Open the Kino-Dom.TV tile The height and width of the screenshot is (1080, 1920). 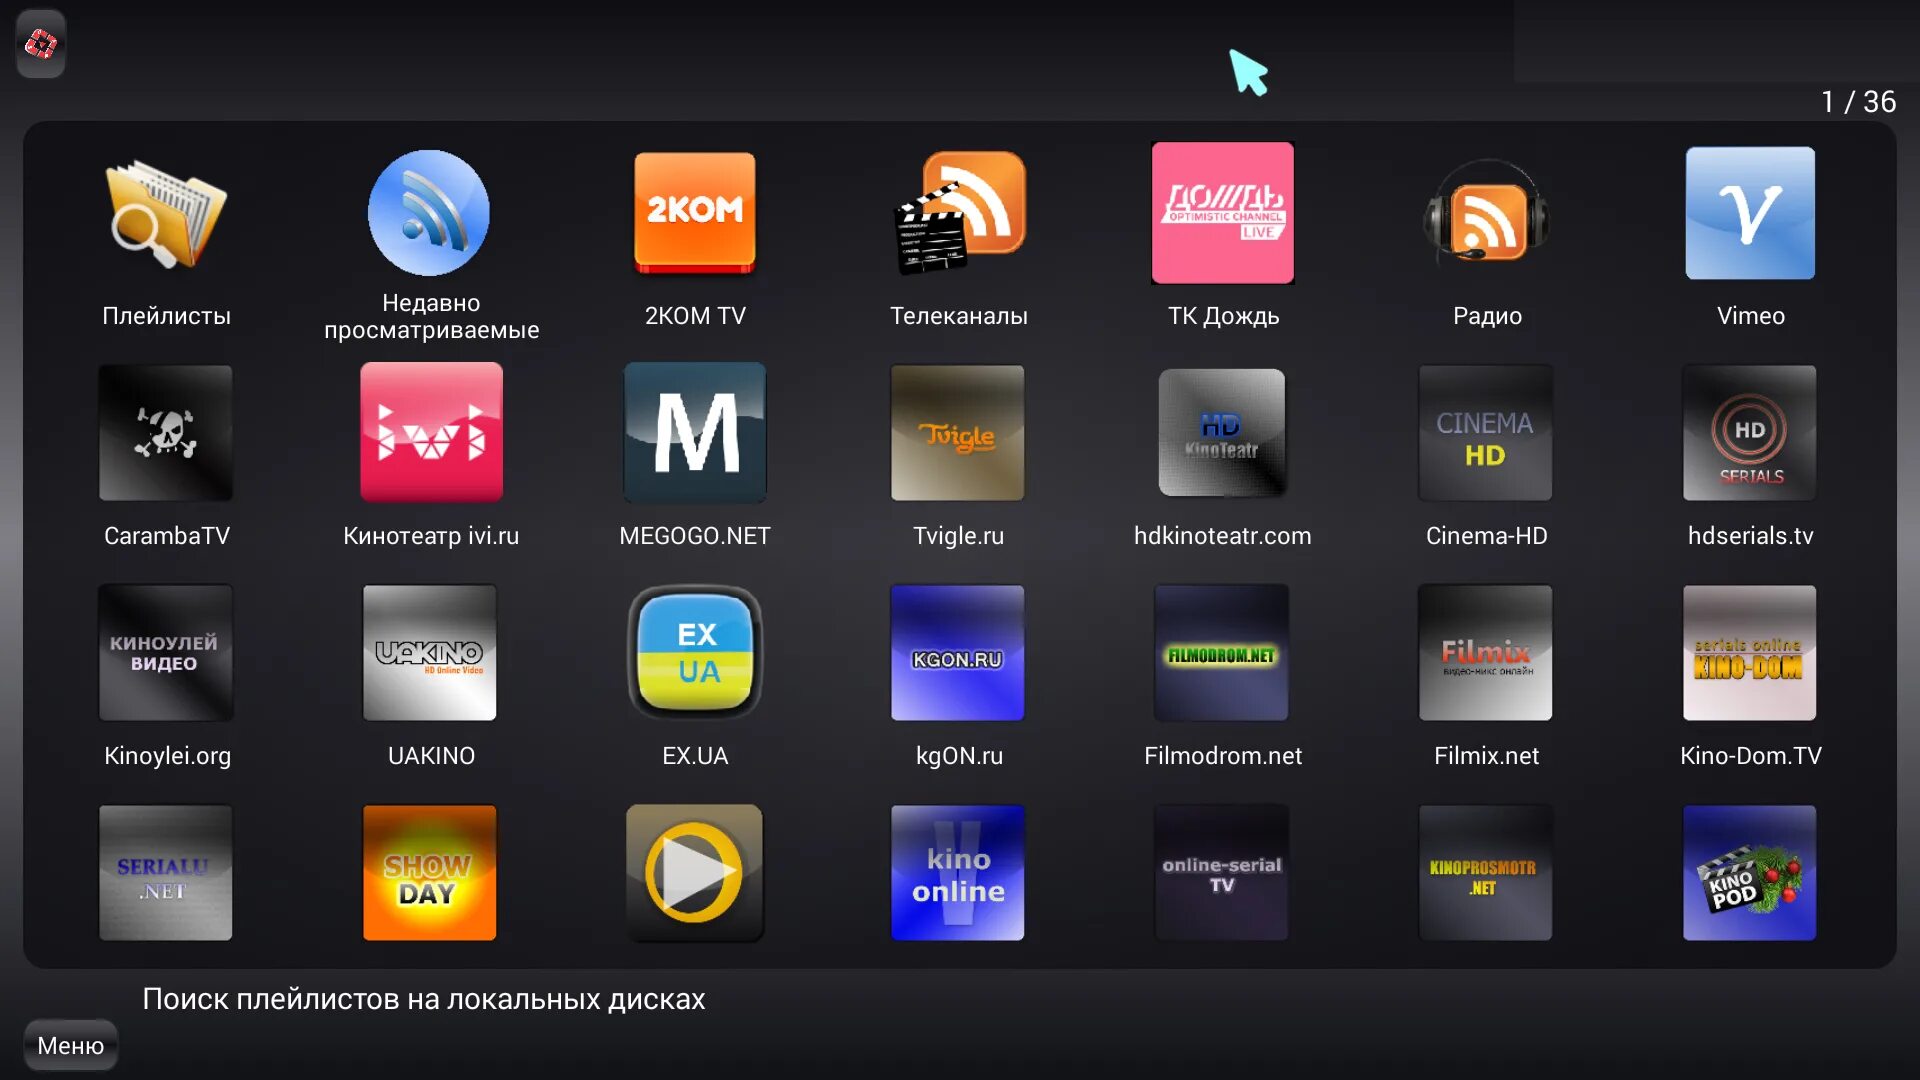tap(1750, 653)
